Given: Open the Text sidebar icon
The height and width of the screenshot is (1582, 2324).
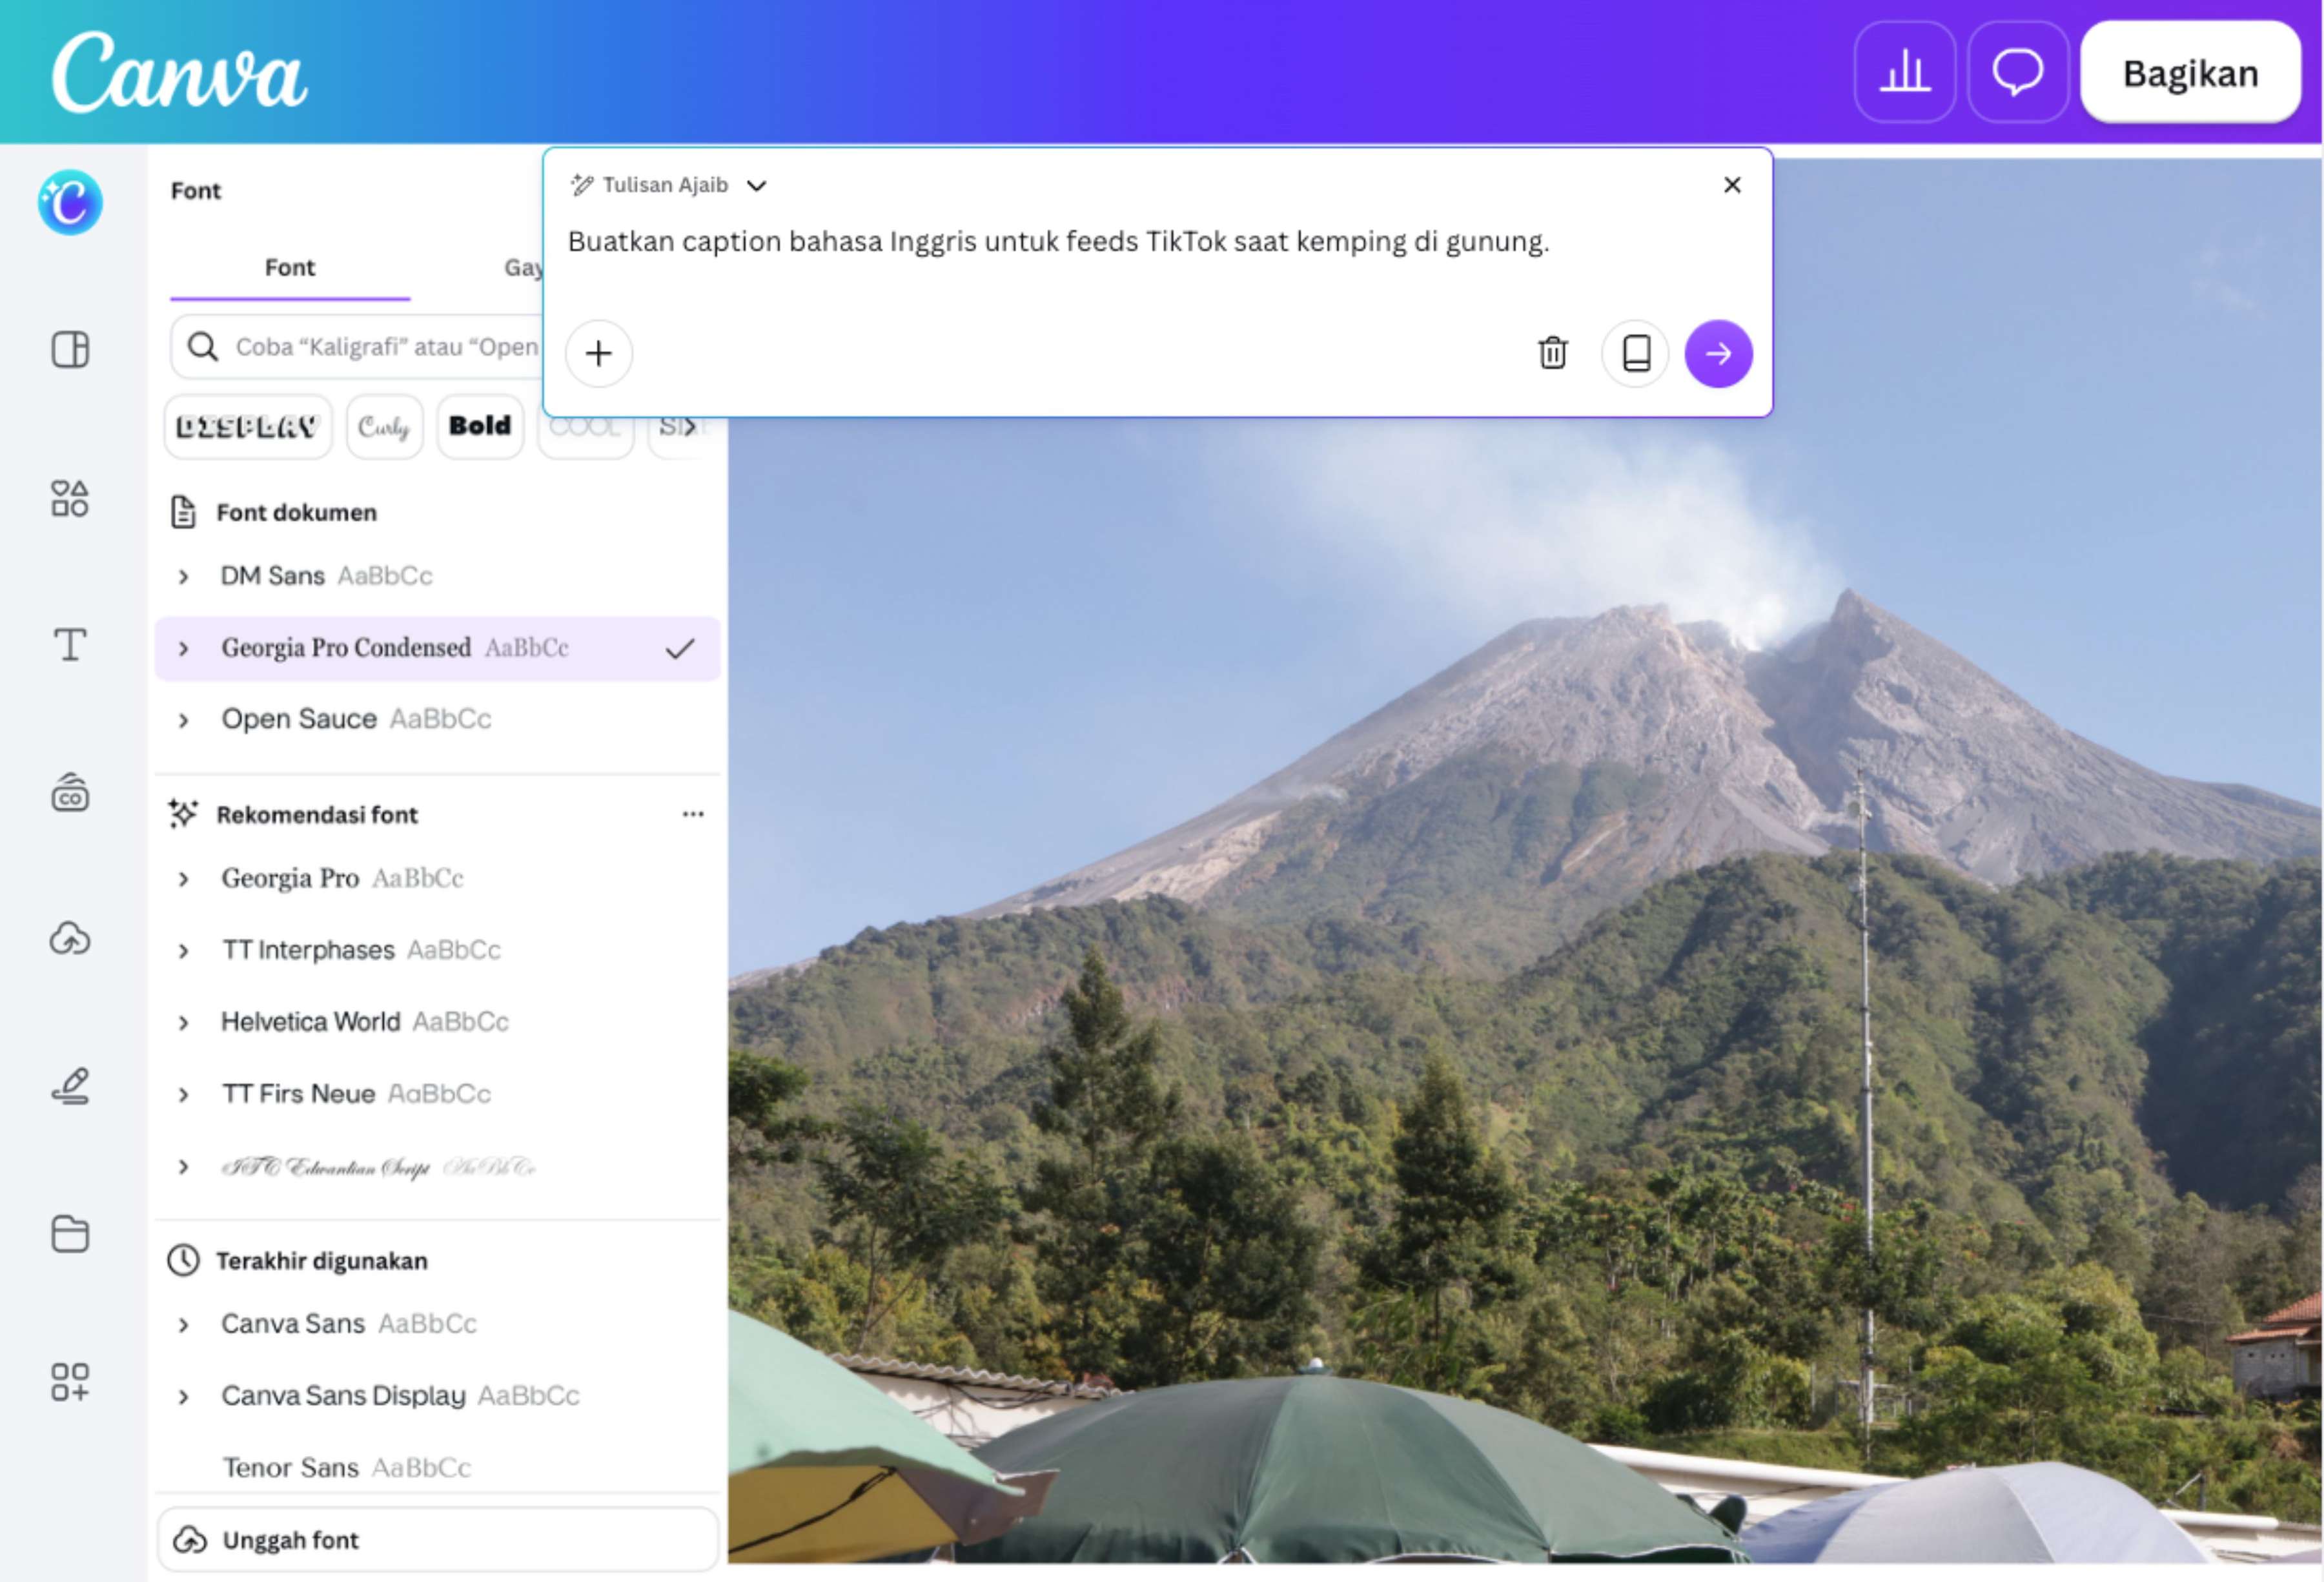Looking at the screenshot, I should (70, 645).
